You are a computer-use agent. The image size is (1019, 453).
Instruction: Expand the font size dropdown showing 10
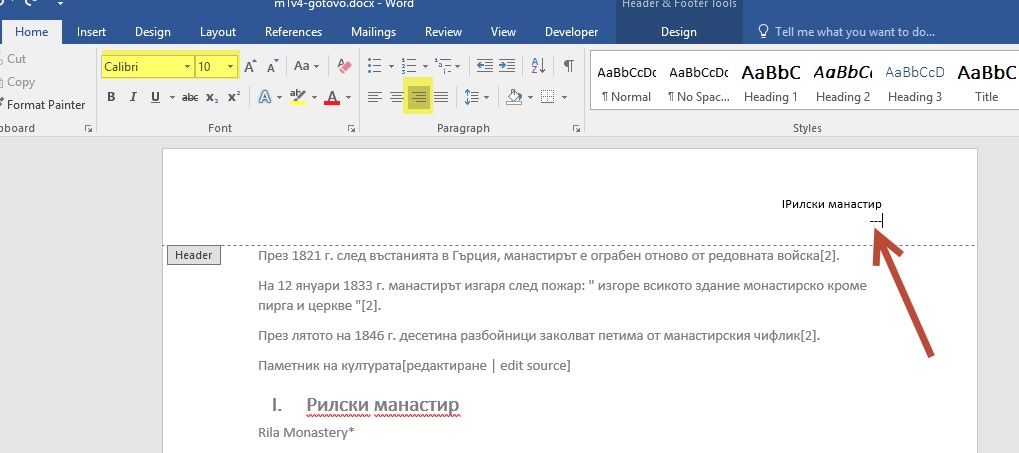pyautogui.click(x=231, y=67)
